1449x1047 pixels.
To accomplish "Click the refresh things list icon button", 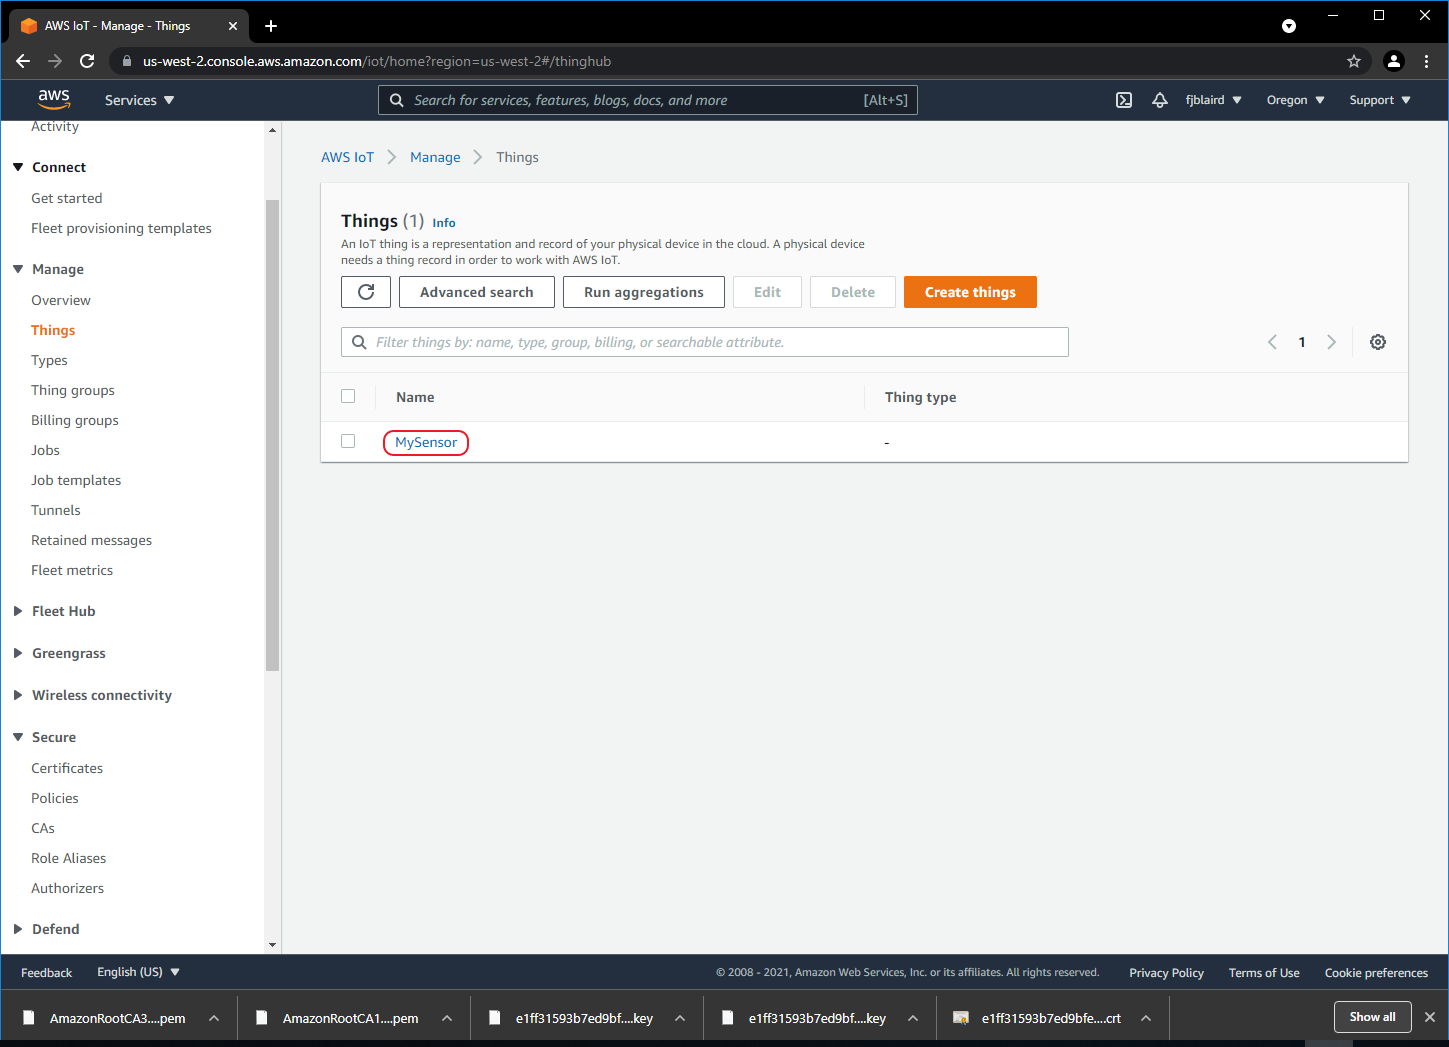I will [366, 292].
